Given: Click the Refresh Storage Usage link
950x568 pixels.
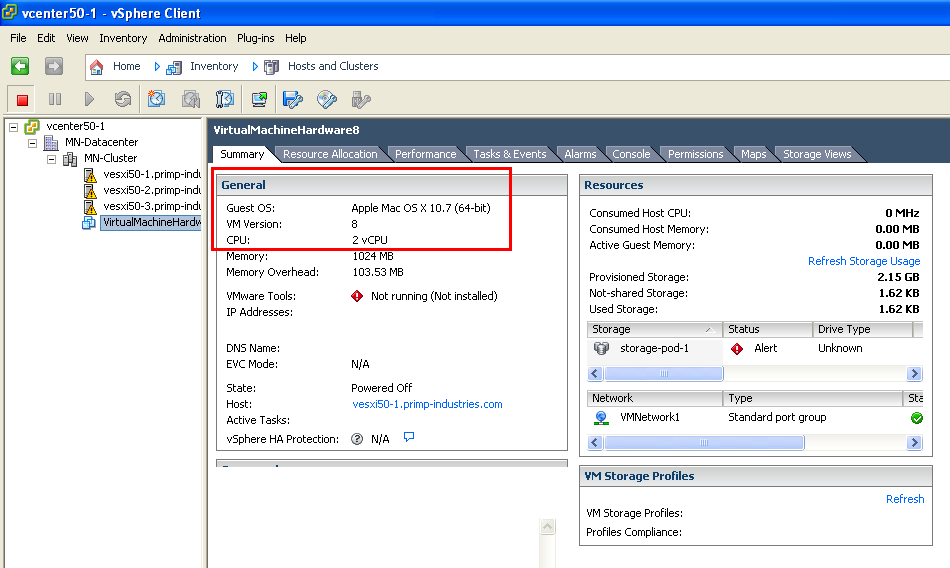Looking at the screenshot, I should click(864, 261).
